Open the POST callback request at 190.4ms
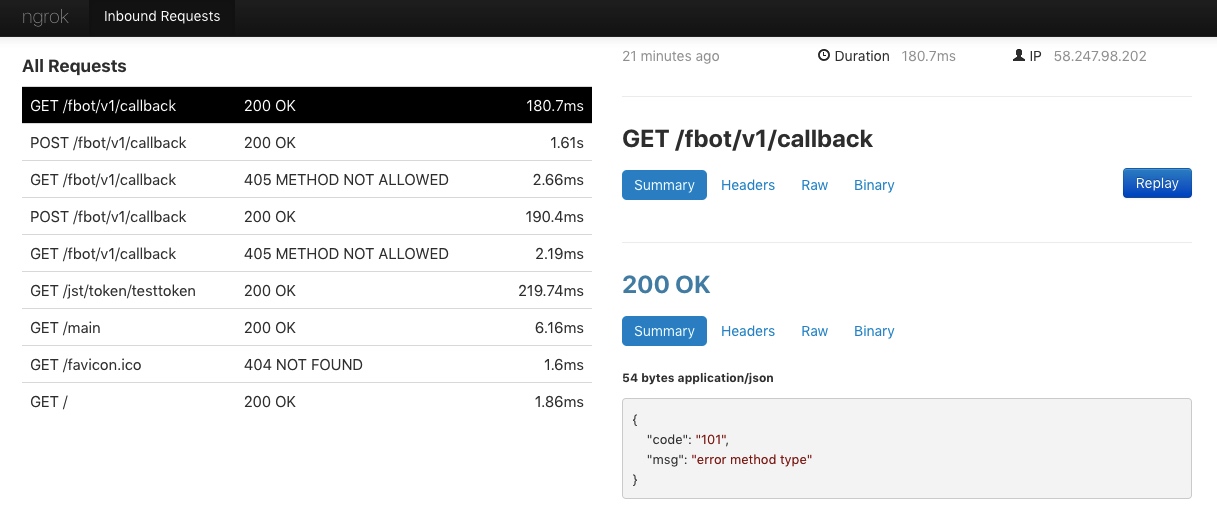Image resolution: width=1217 pixels, height=528 pixels. 306,217
